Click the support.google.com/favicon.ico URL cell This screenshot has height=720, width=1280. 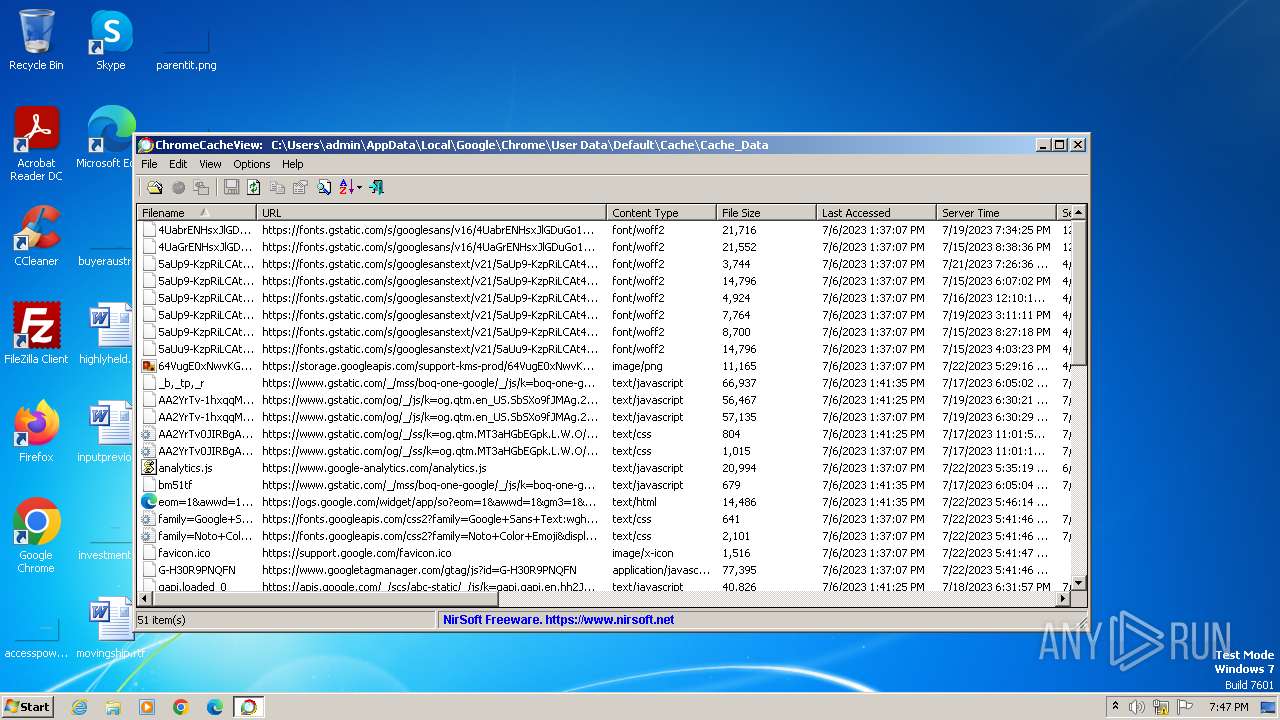pyautogui.click(x=356, y=553)
